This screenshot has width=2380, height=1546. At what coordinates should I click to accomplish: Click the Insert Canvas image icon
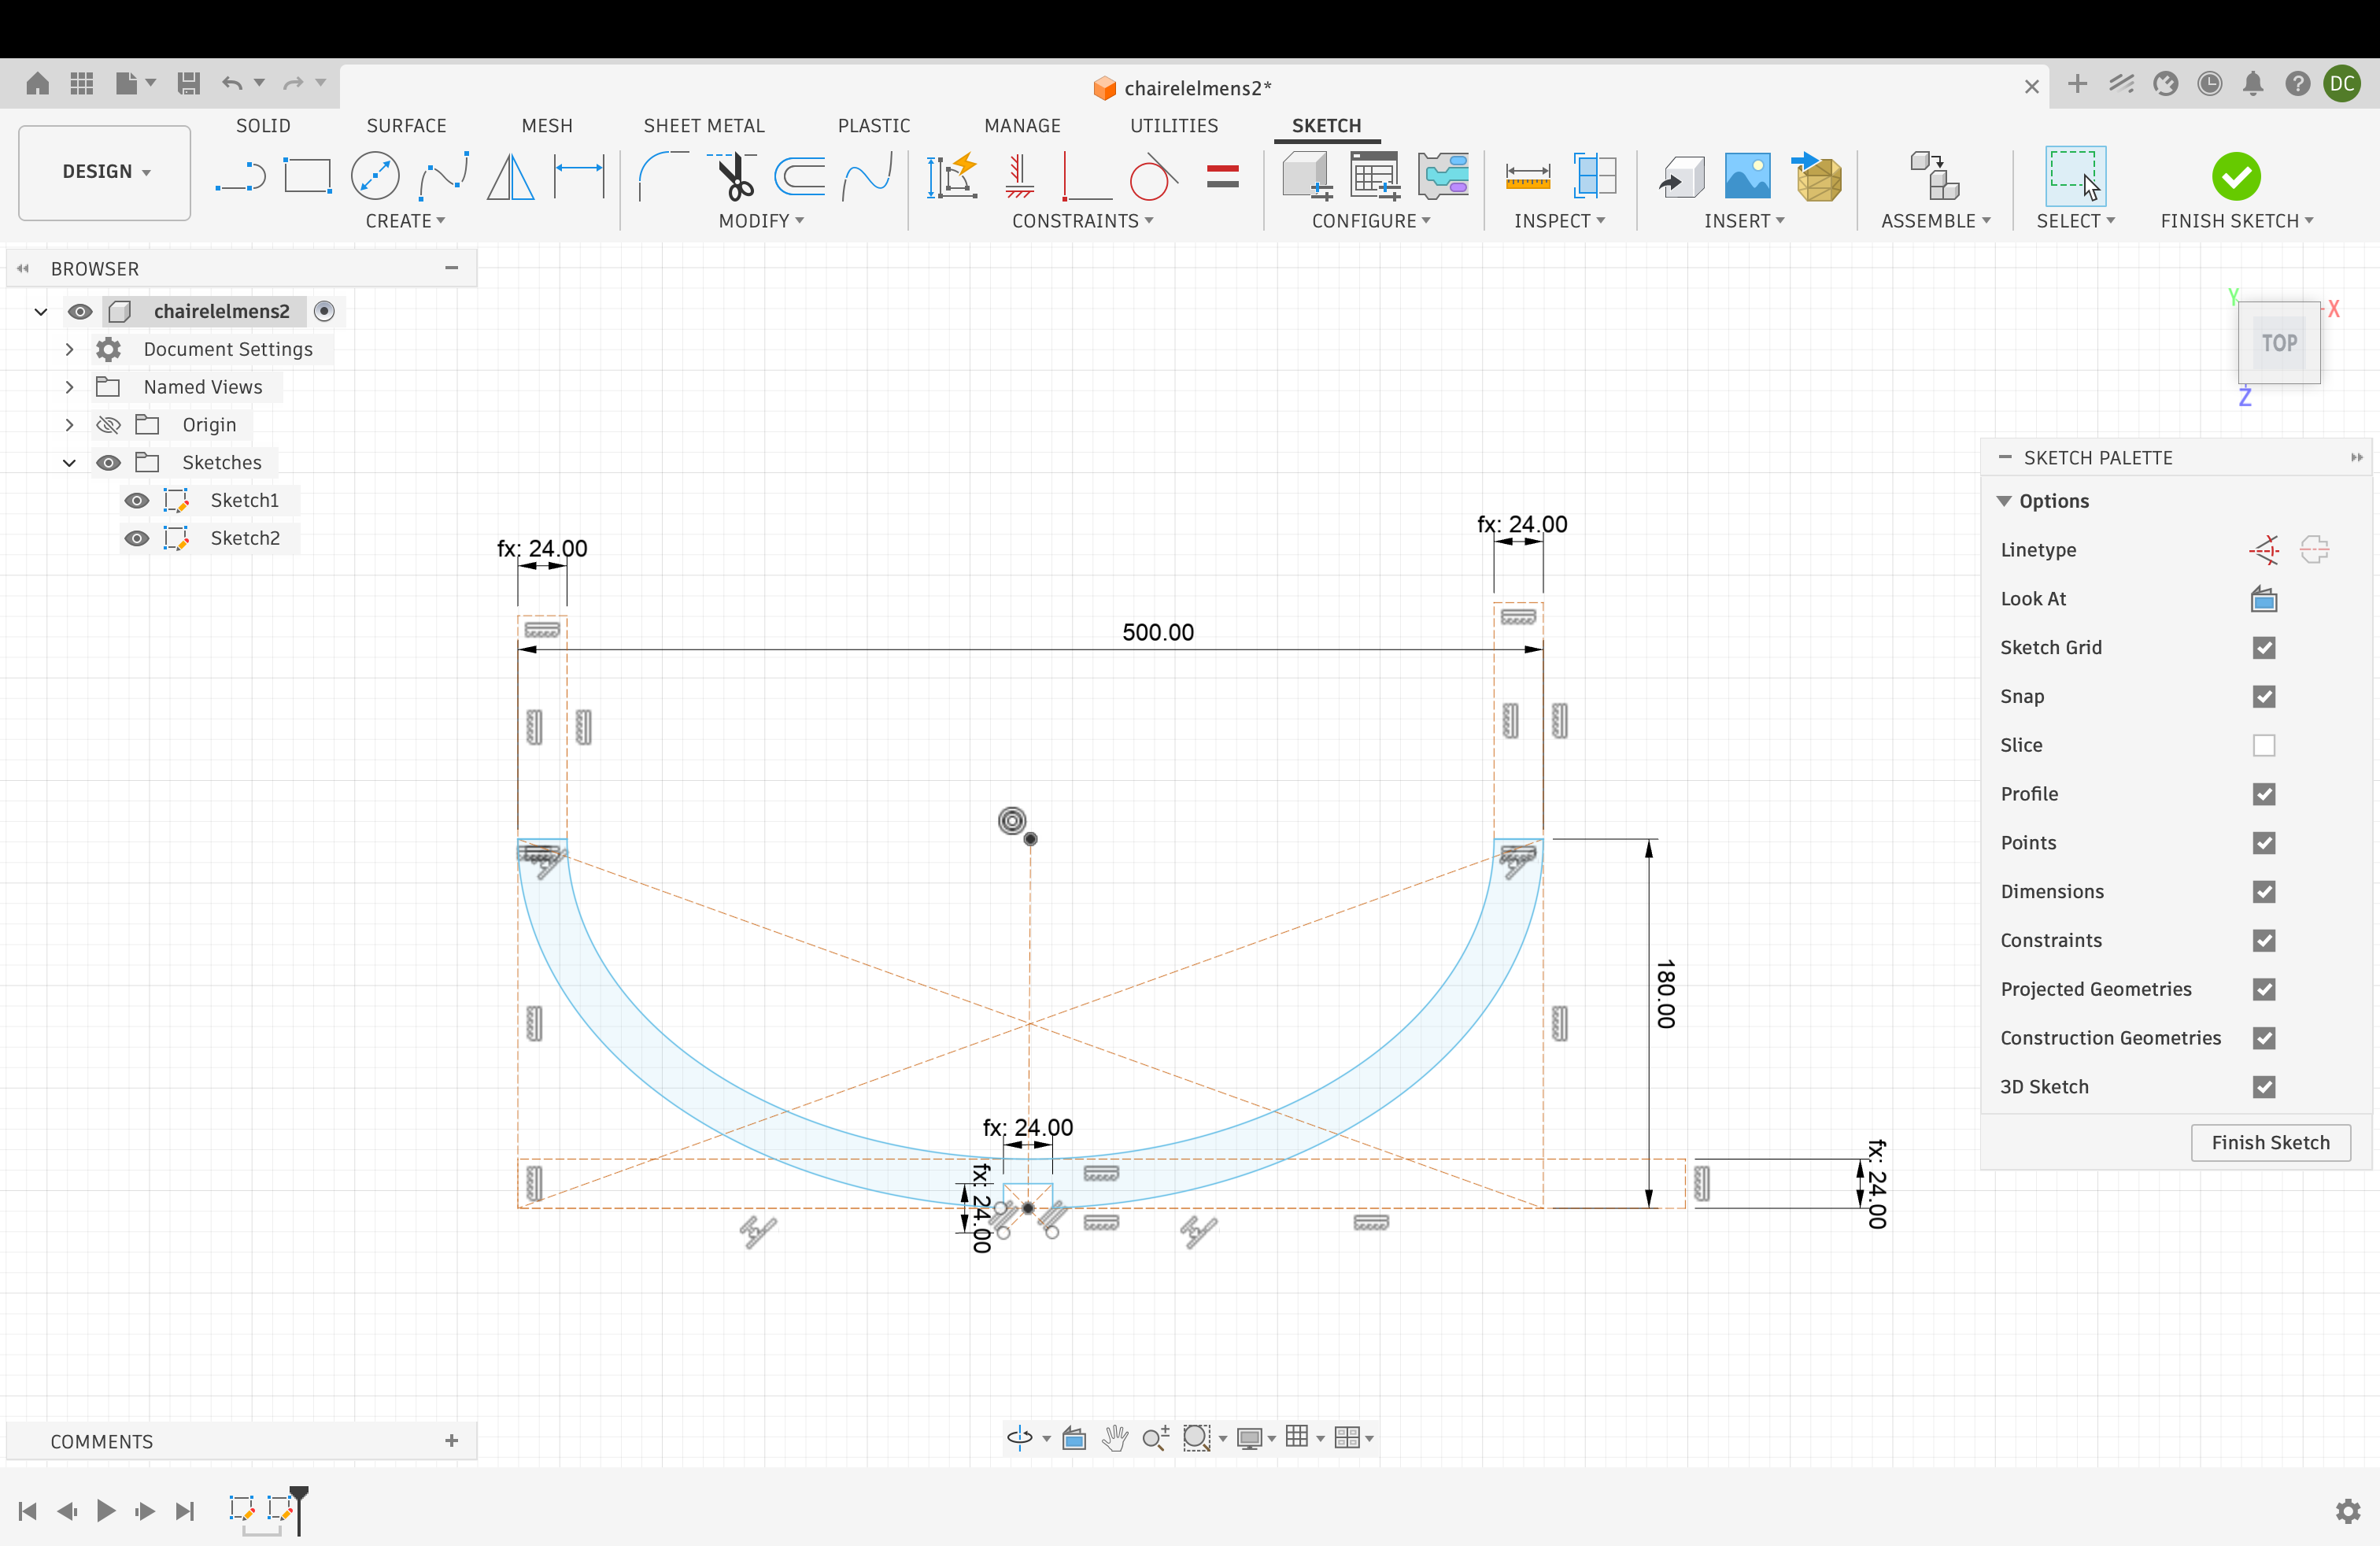(x=1747, y=177)
